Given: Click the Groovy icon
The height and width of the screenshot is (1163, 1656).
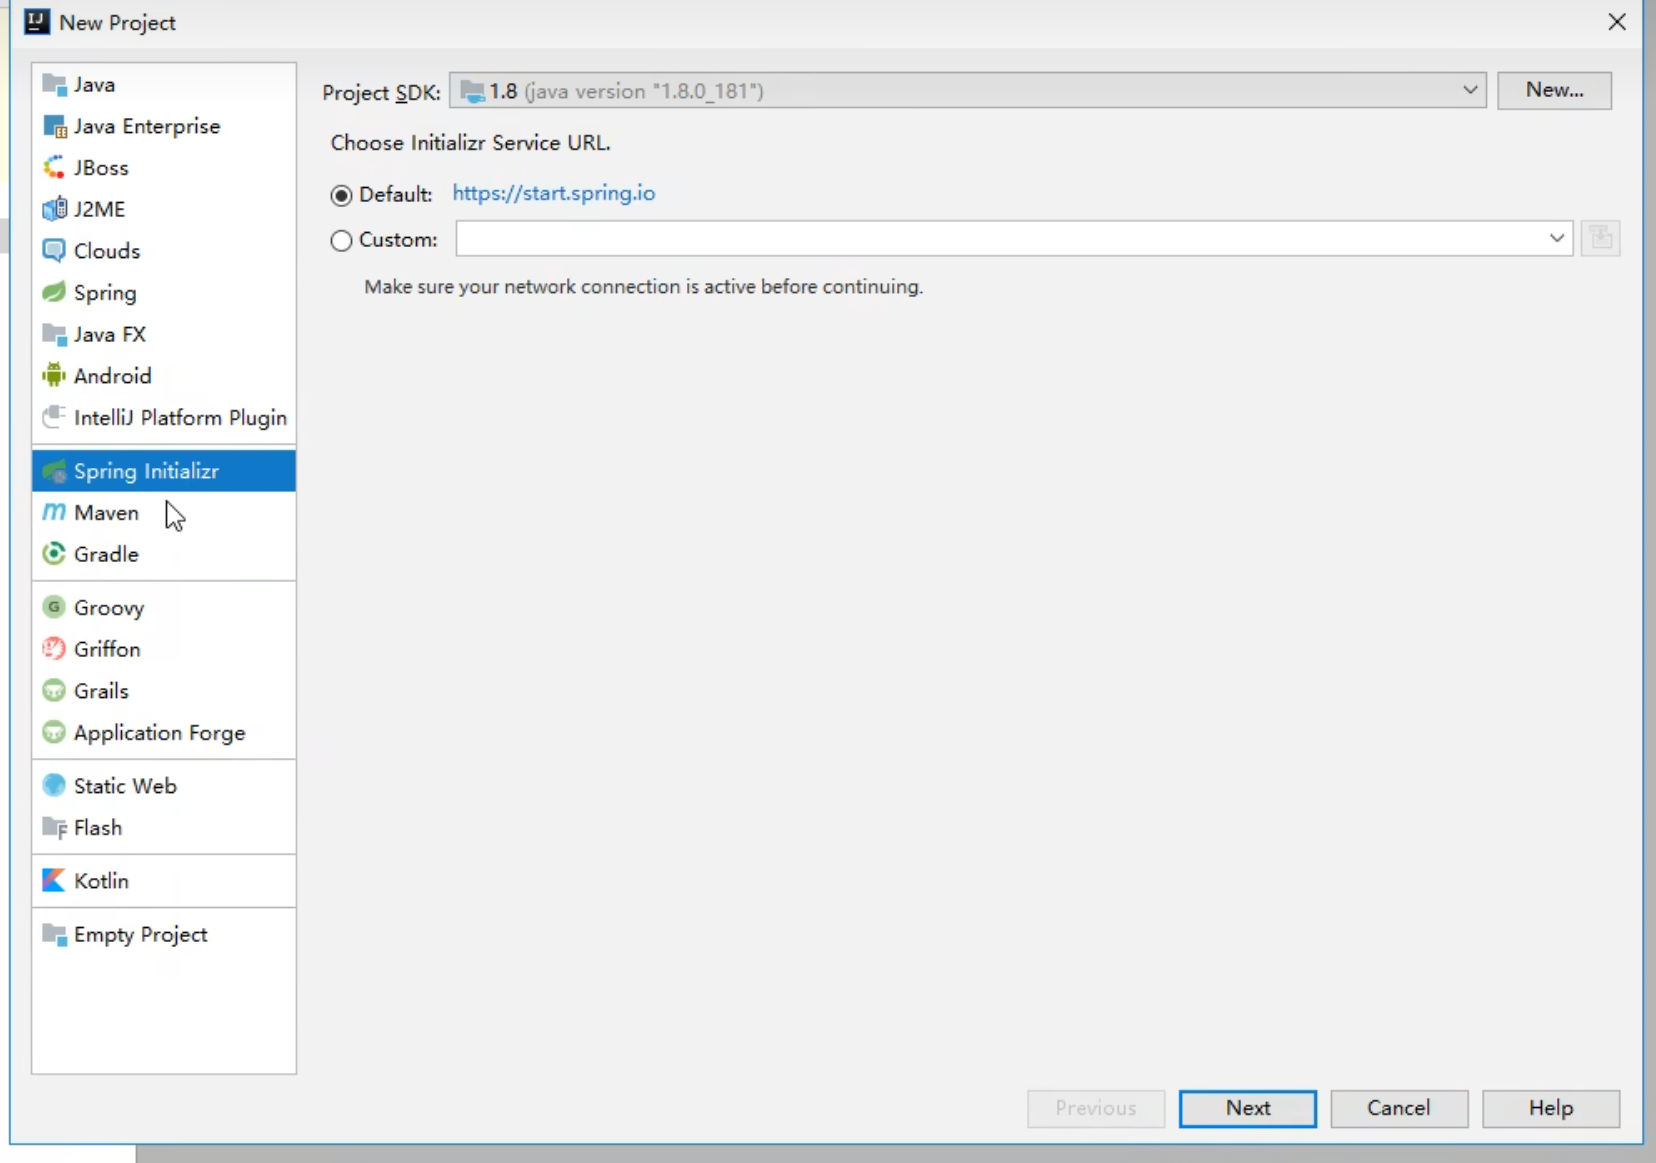Looking at the screenshot, I should (x=54, y=608).
